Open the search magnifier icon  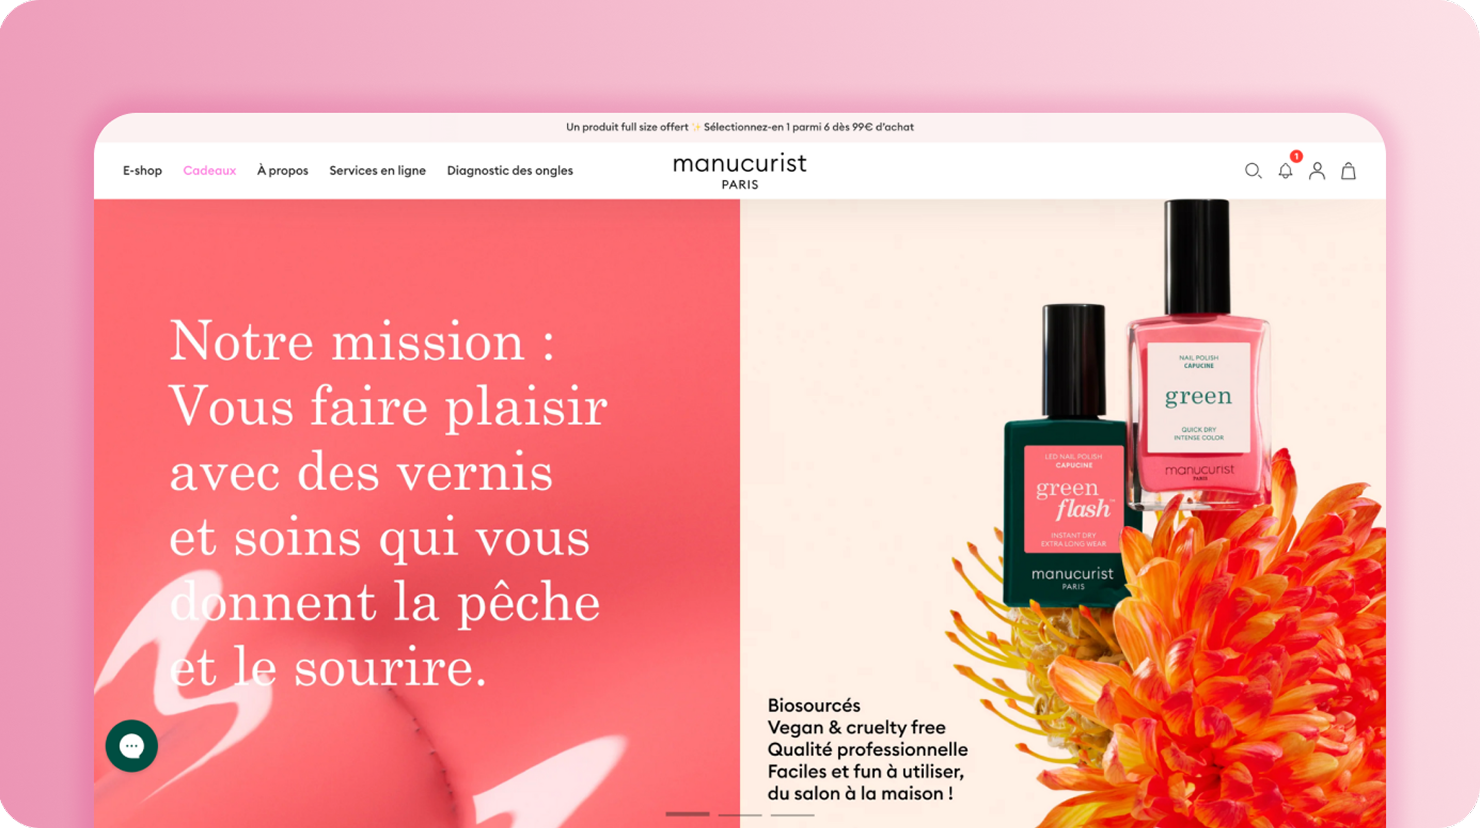pos(1252,171)
